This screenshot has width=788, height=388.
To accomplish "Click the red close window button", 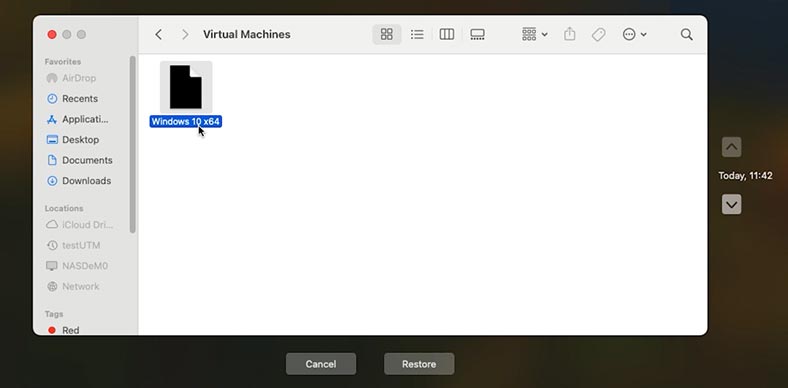I will coord(52,34).
